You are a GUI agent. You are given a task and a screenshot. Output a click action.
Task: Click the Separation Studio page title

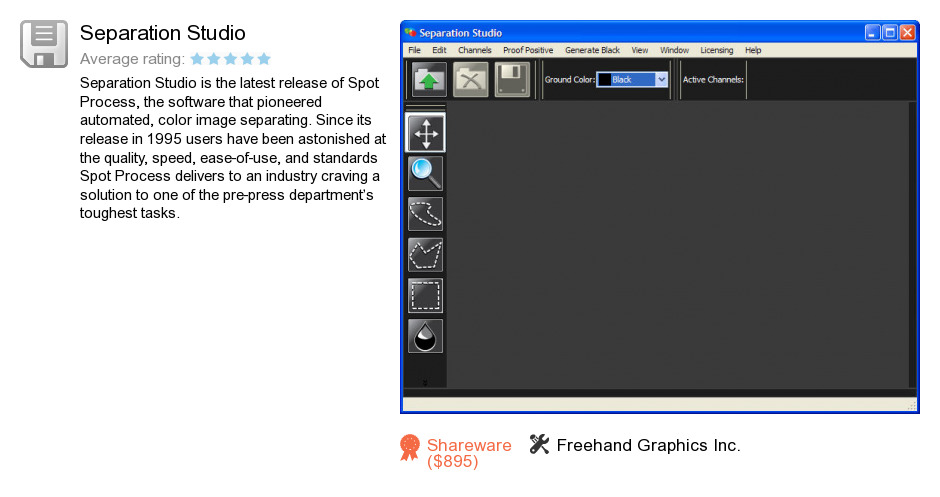[x=162, y=33]
